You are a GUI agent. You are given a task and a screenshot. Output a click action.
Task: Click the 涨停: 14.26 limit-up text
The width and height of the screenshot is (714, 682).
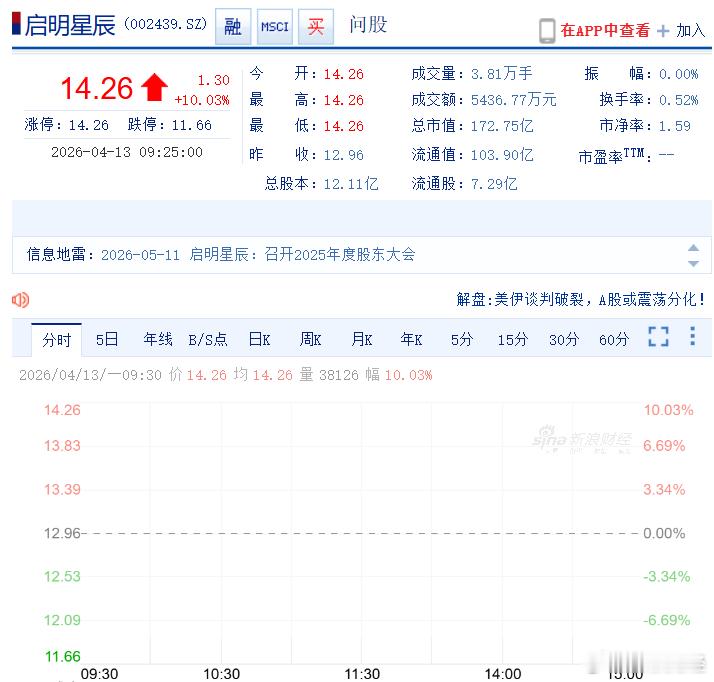click(x=66, y=125)
